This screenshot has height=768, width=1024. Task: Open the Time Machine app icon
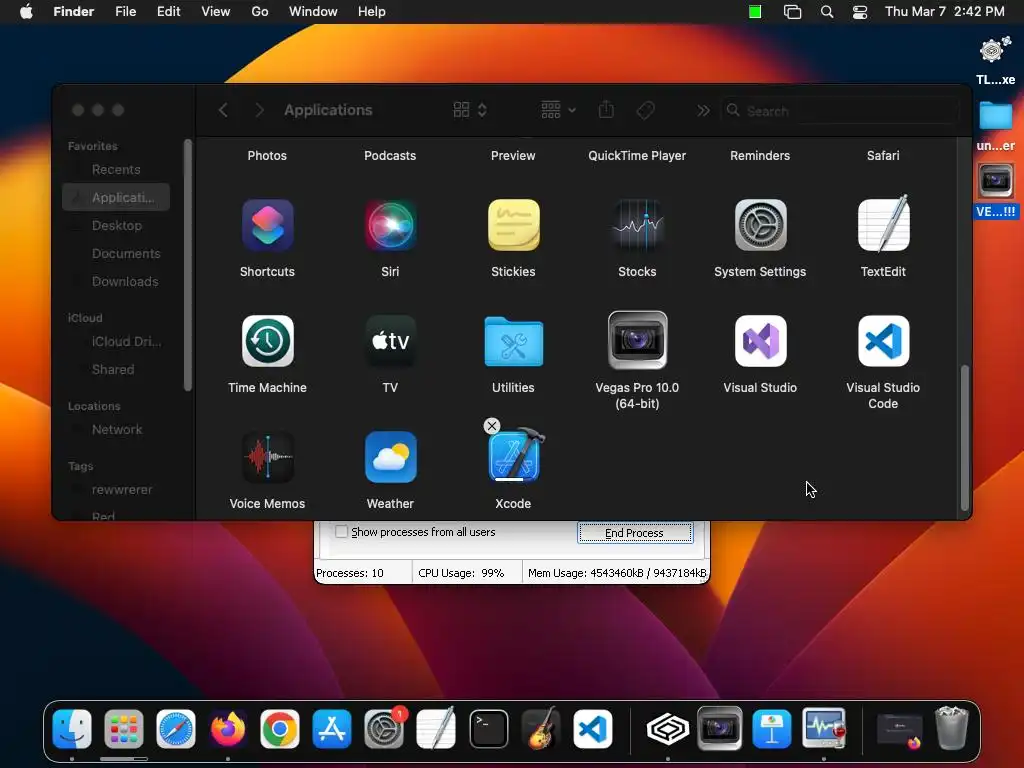point(267,341)
